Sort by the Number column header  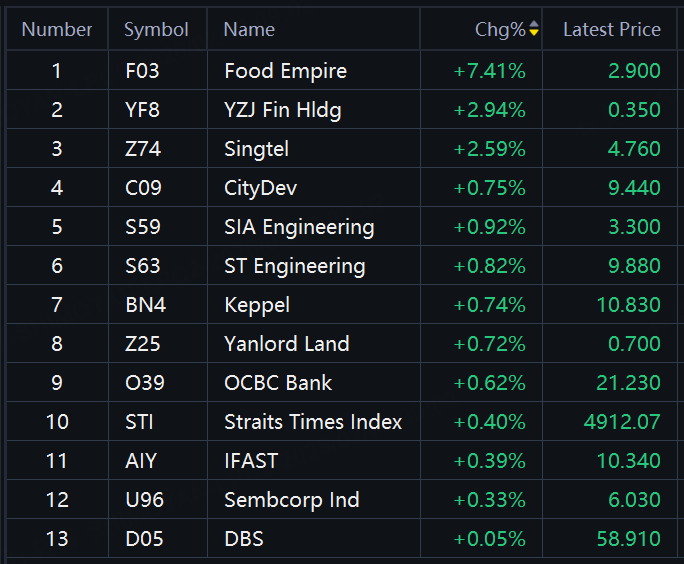(x=57, y=30)
